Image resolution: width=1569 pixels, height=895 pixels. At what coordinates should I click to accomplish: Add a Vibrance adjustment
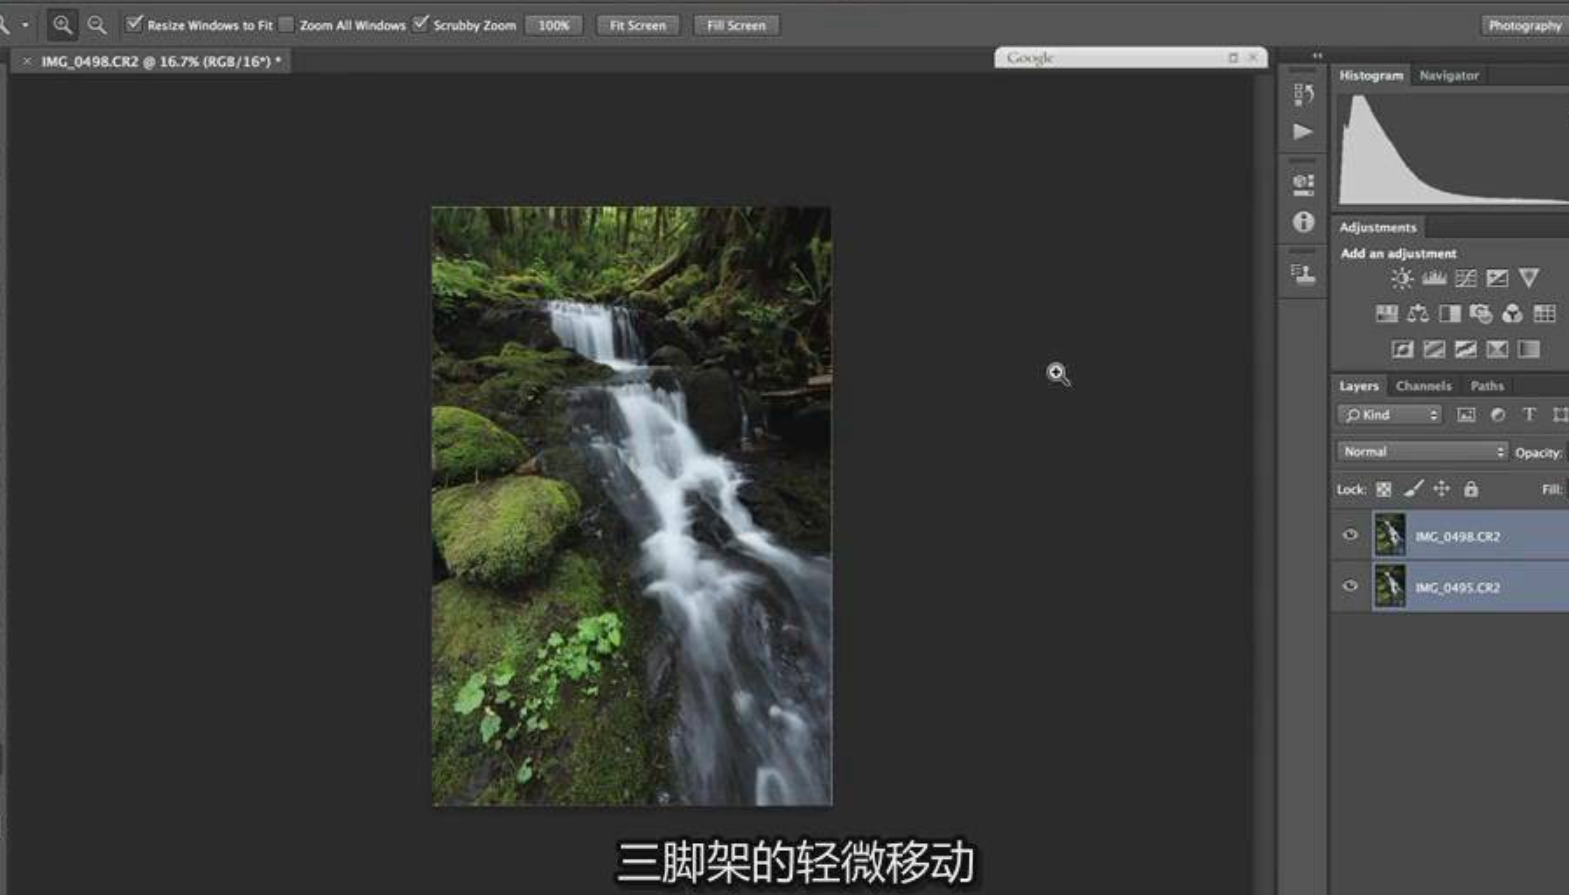1528,278
